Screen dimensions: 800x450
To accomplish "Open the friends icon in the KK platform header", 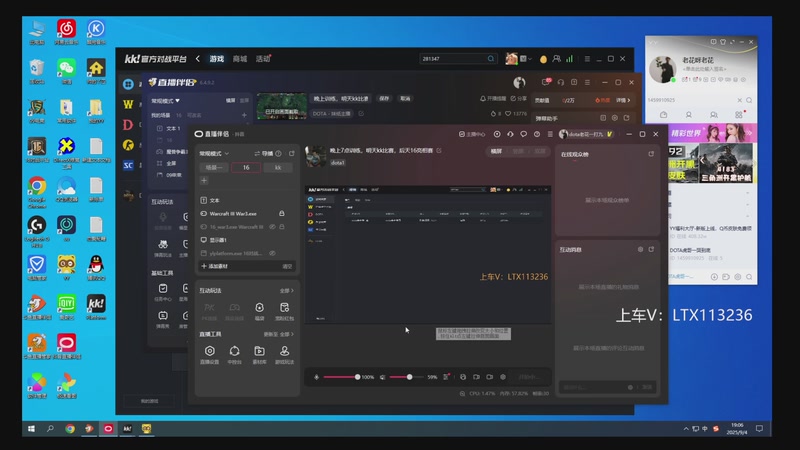I will click(556, 59).
